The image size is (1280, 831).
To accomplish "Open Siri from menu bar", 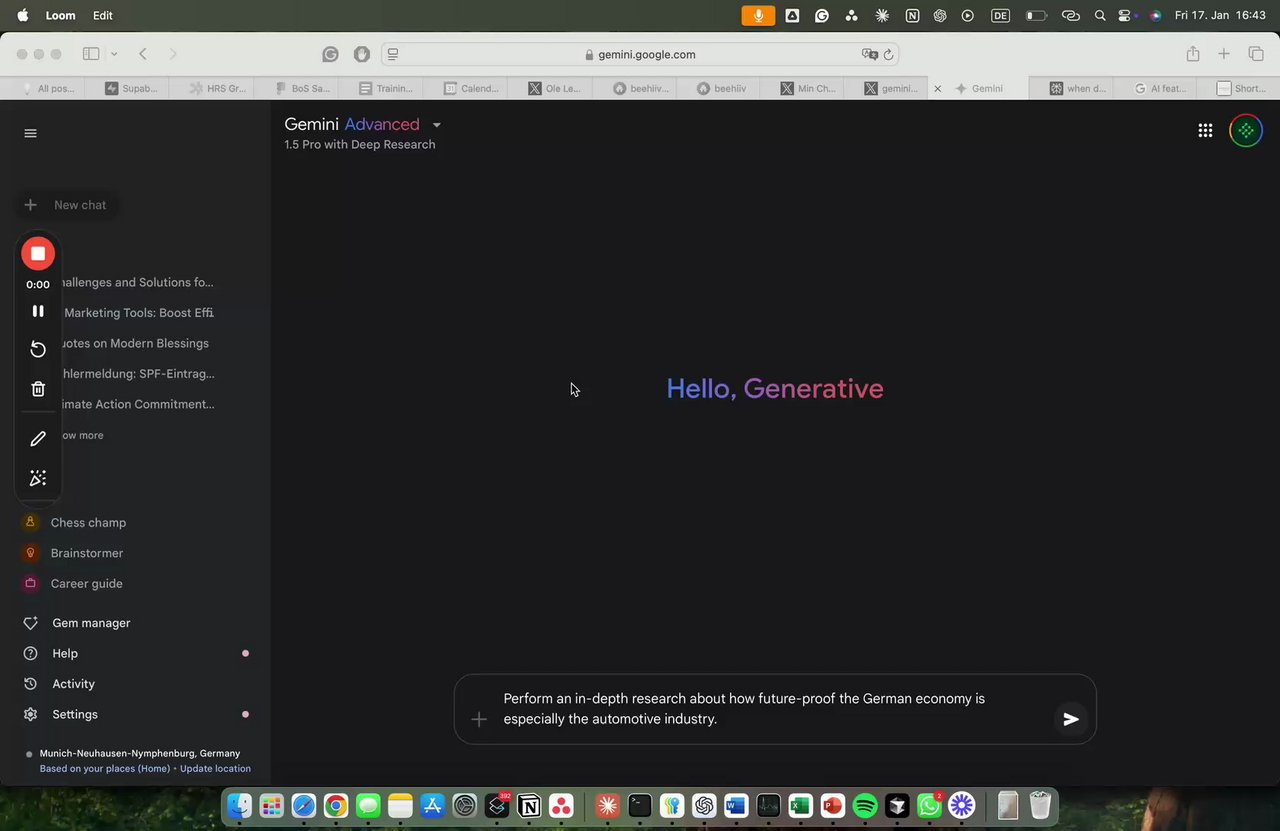I will coord(1155,15).
